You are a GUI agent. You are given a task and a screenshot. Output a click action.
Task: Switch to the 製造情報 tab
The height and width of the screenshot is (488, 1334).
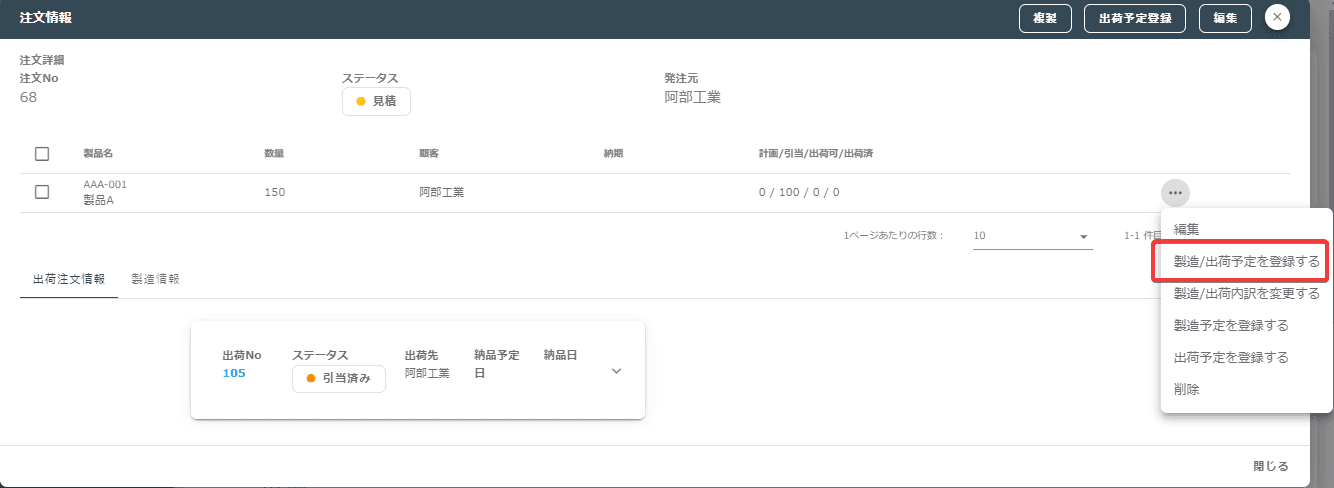156,279
